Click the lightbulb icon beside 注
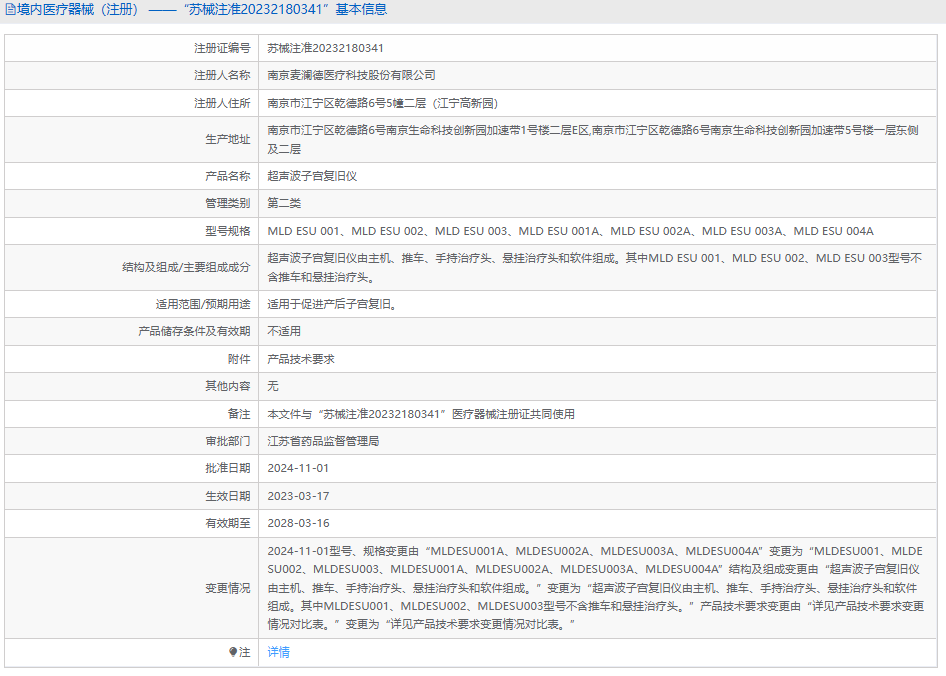Screen dimensions: 946x676 pyautogui.click(x=233, y=652)
